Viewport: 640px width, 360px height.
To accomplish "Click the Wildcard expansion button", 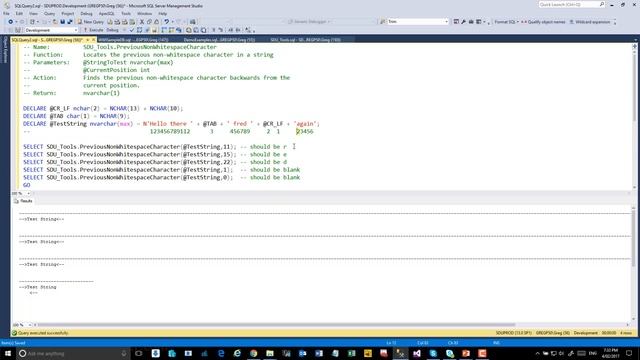I will tap(590, 22).
